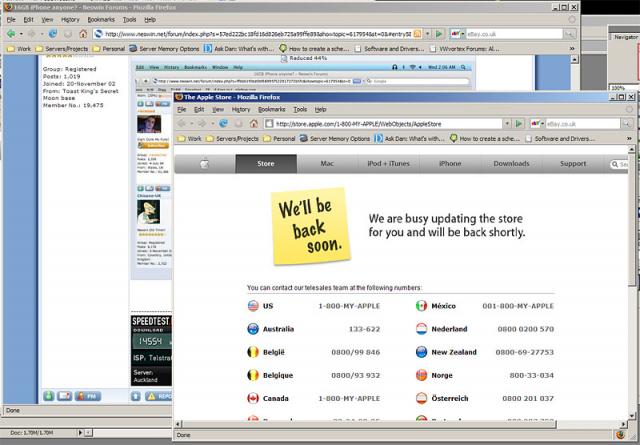Image resolution: width=640 pixels, height=445 pixels.
Task: Select Store tab on Apple site
Action: (x=266, y=164)
